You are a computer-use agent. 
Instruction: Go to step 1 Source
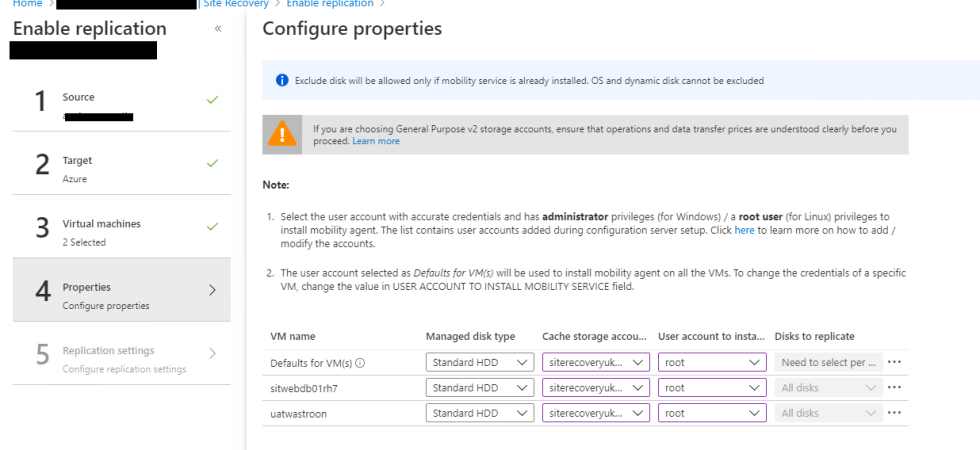121,100
